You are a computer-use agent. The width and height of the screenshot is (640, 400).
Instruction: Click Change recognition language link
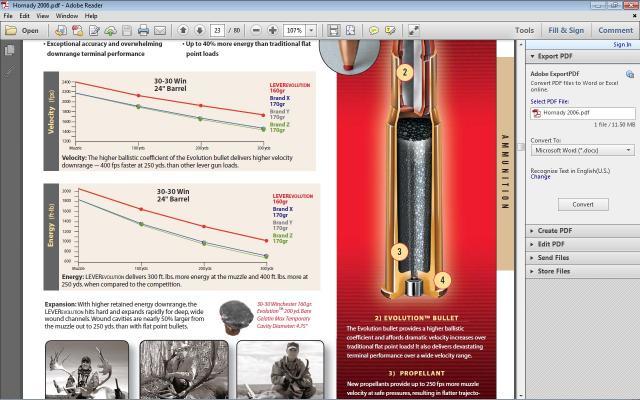coord(540,177)
